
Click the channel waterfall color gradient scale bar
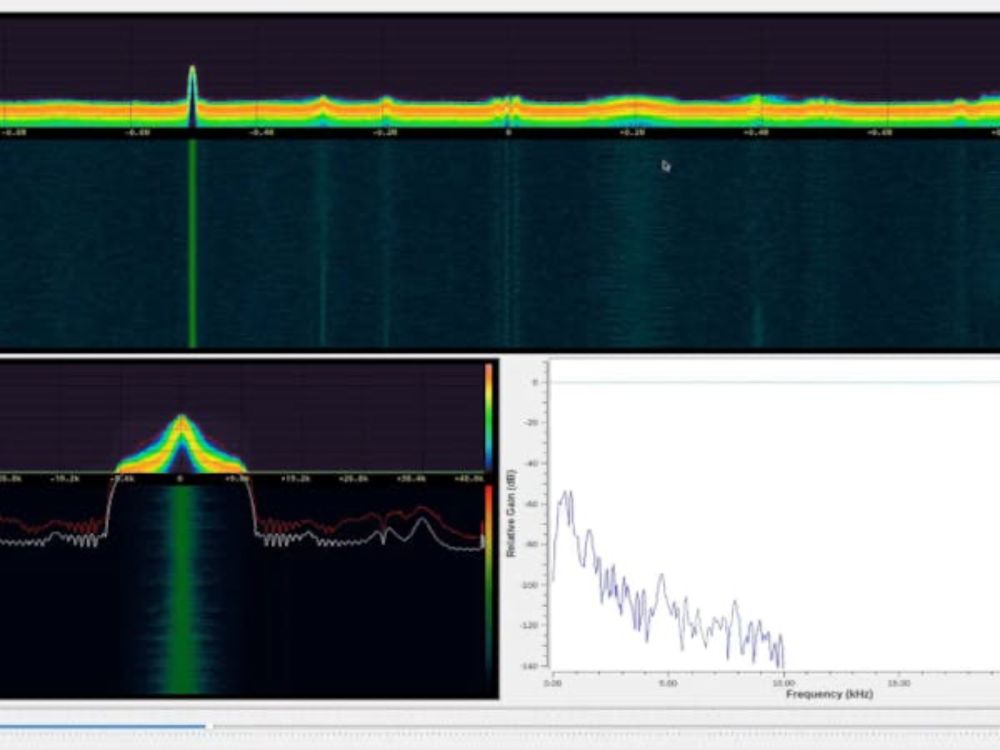pos(489,587)
